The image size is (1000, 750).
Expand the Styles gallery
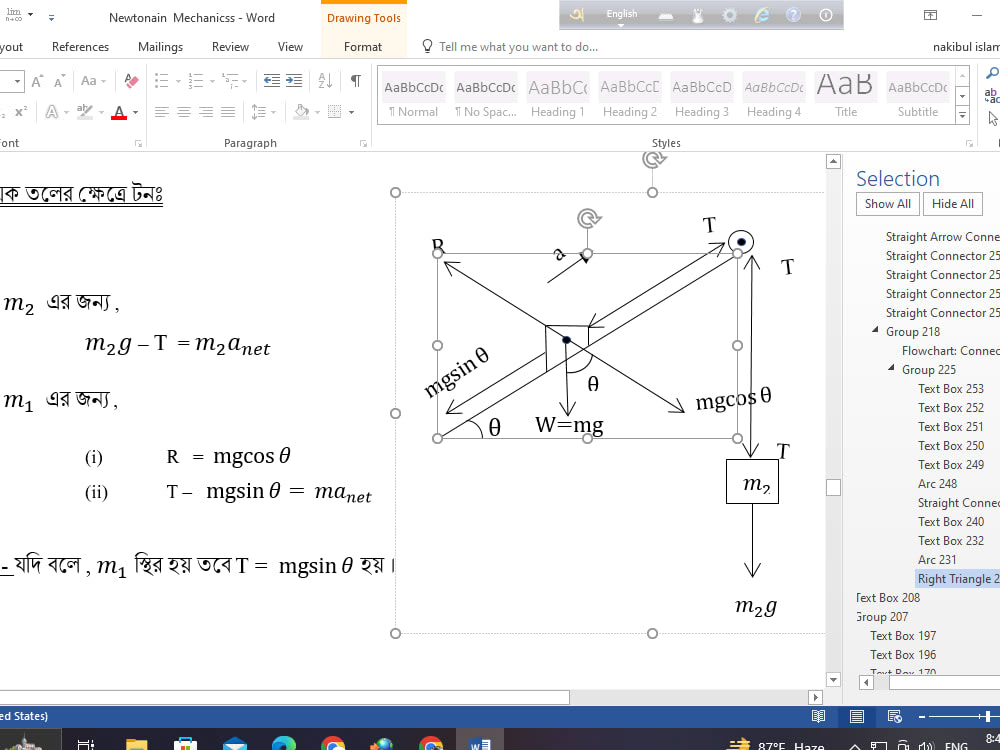(x=962, y=113)
